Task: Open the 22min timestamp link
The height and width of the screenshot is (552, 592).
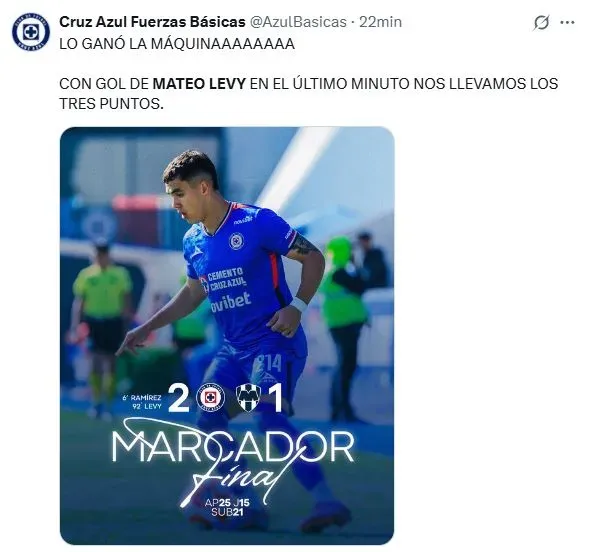Action: [380, 22]
